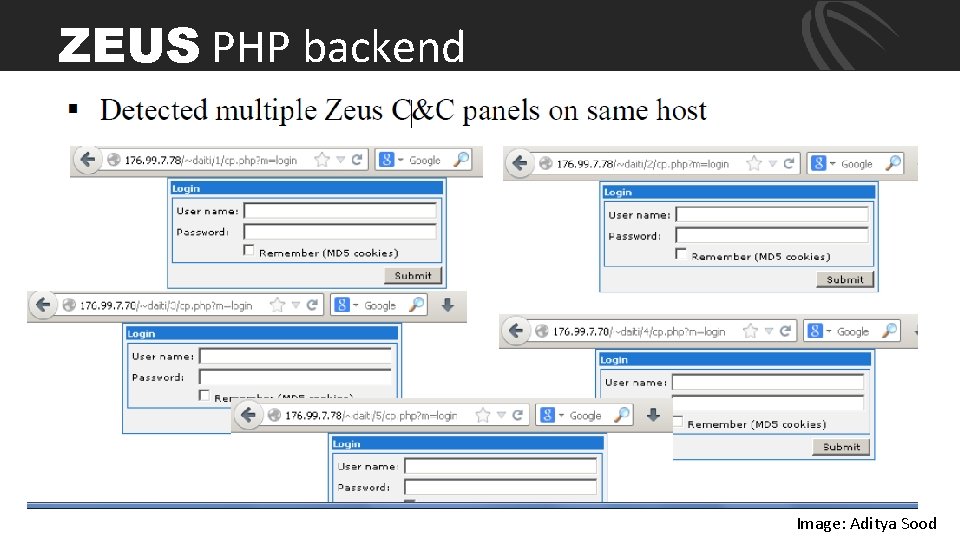Image resolution: width=960 pixels, height=540 pixels.
Task: Click search magnifier in daiti/3 browser
Action: 417,304
